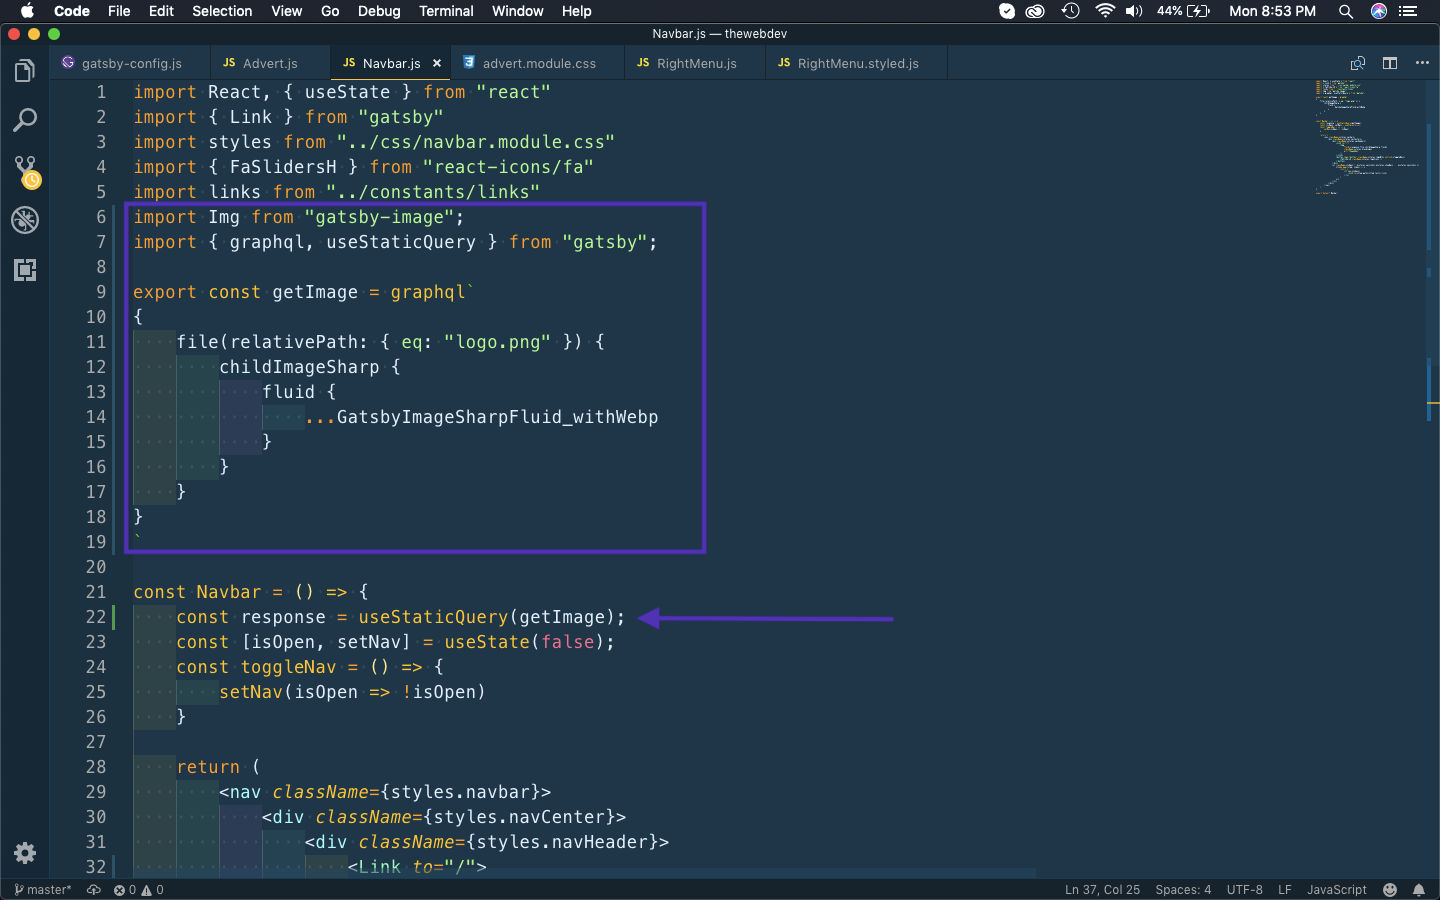Viewport: 1440px width, 900px height.
Task: Click the useStaticQuery(getImage) call on line 22
Action: 485,617
